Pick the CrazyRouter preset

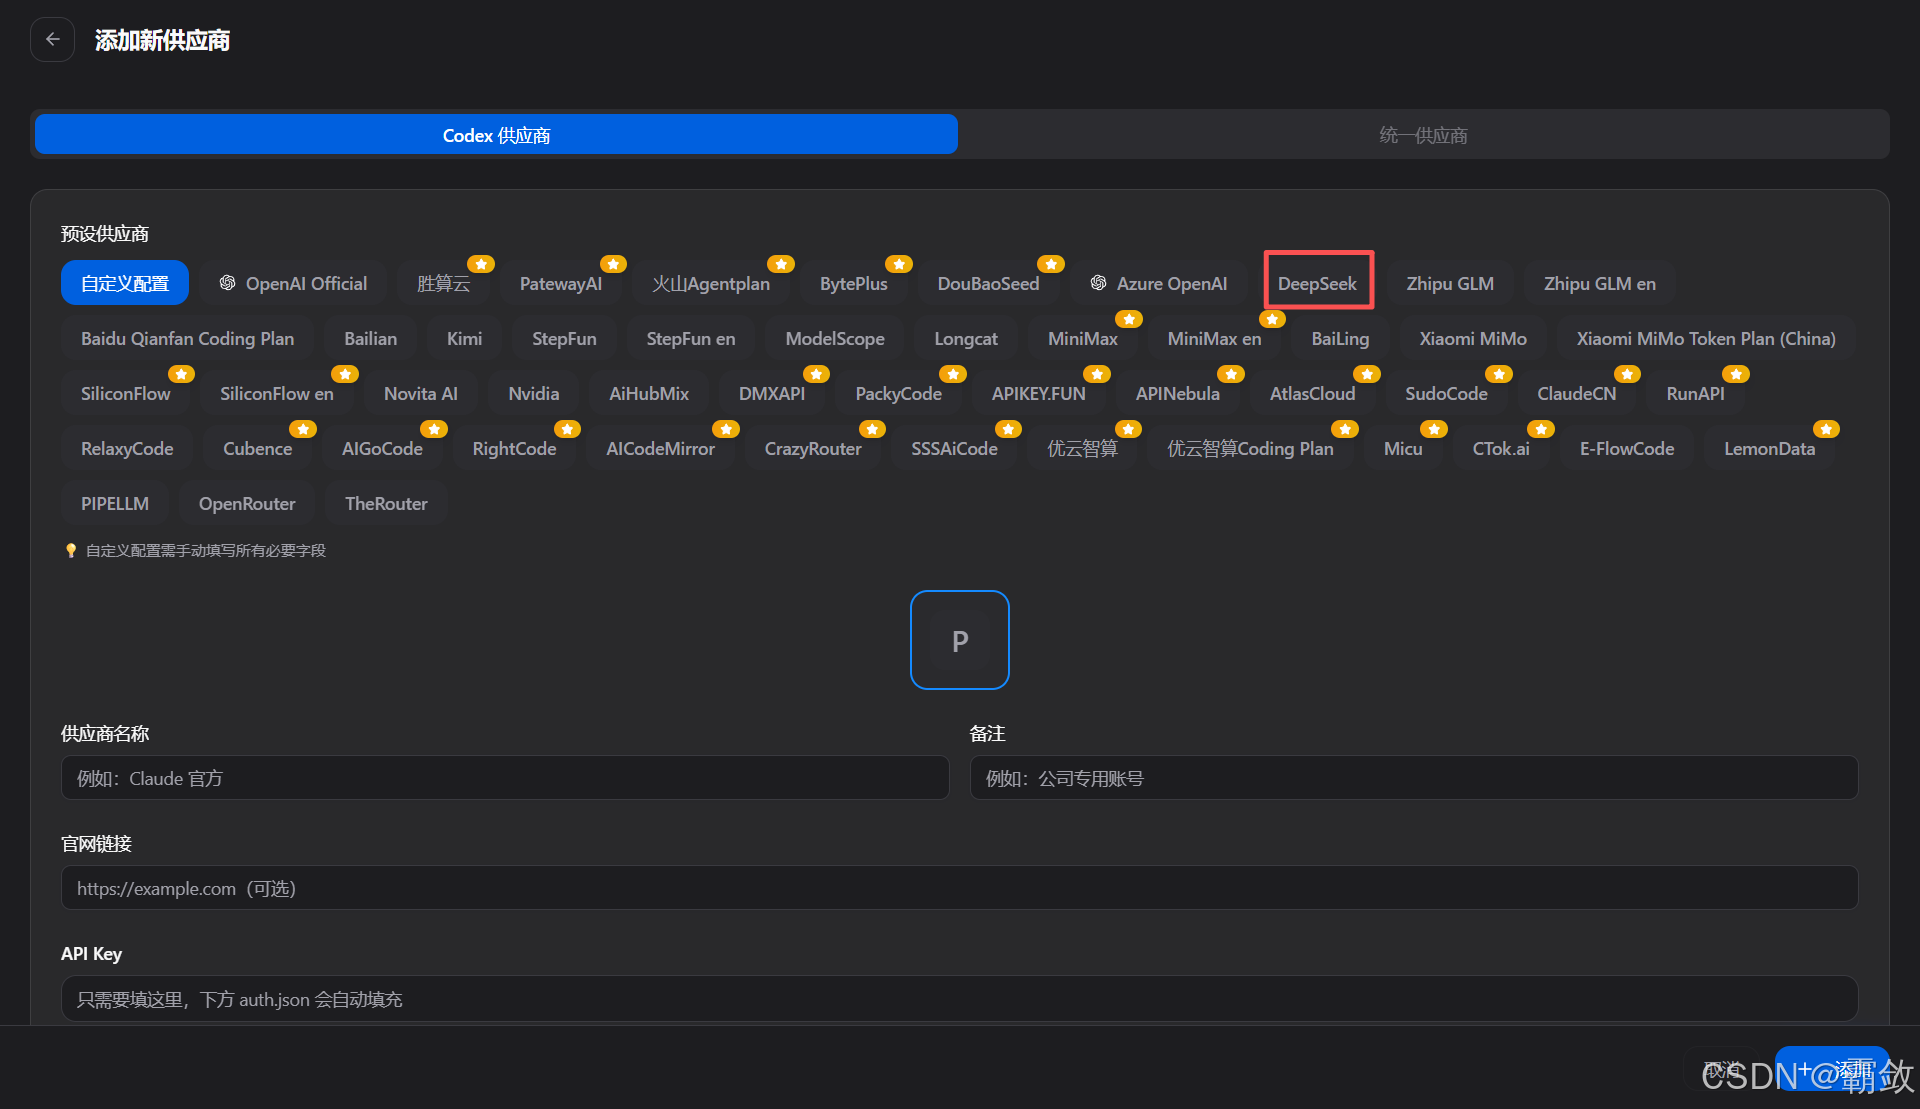(x=813, y=448)
